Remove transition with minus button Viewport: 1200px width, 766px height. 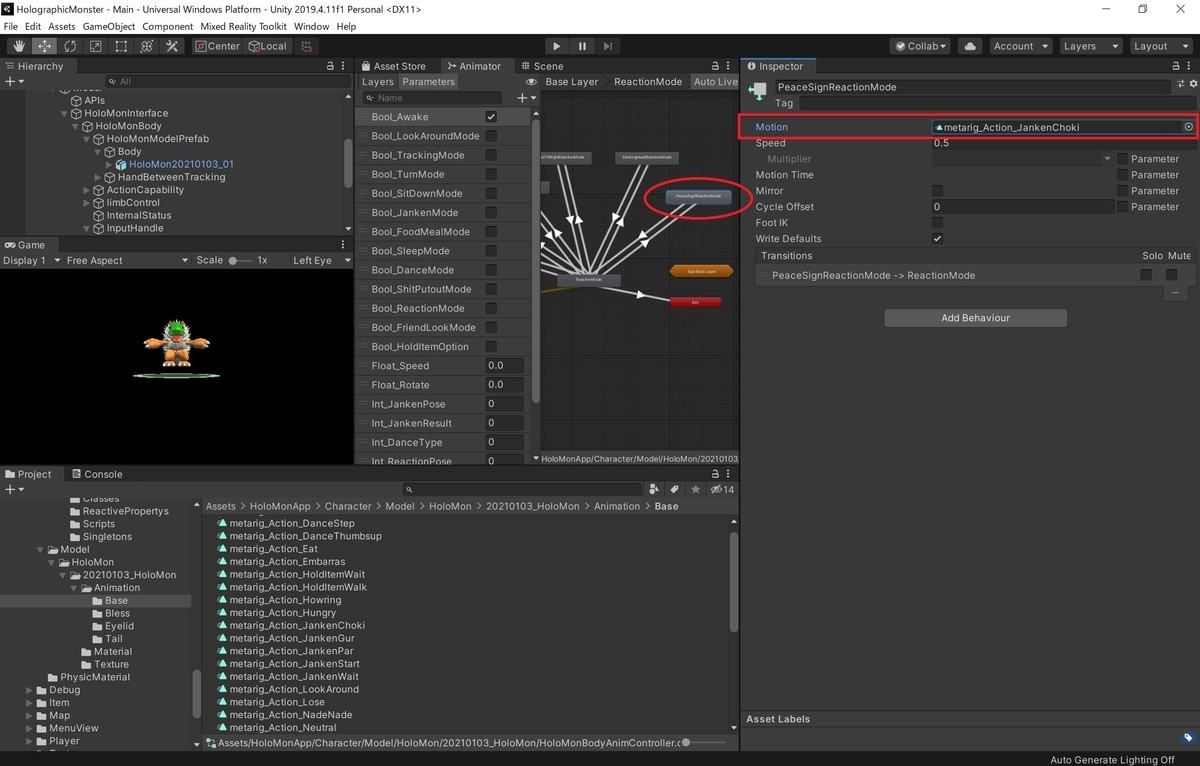[x=1176, y=293]
